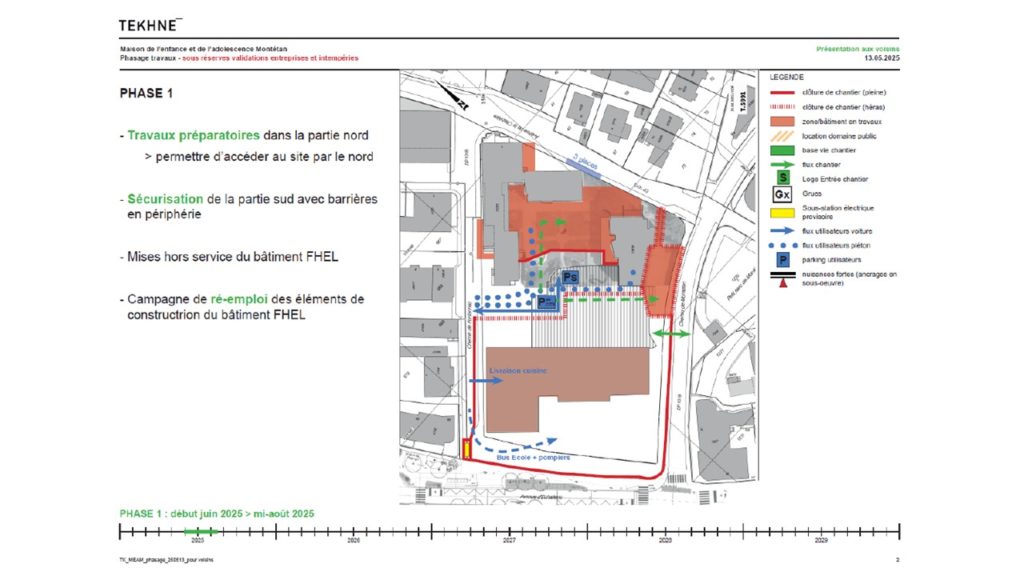Click the north arrow compass on the map
This screenshot has width=1024, height=576.
[x=453, y=95]
